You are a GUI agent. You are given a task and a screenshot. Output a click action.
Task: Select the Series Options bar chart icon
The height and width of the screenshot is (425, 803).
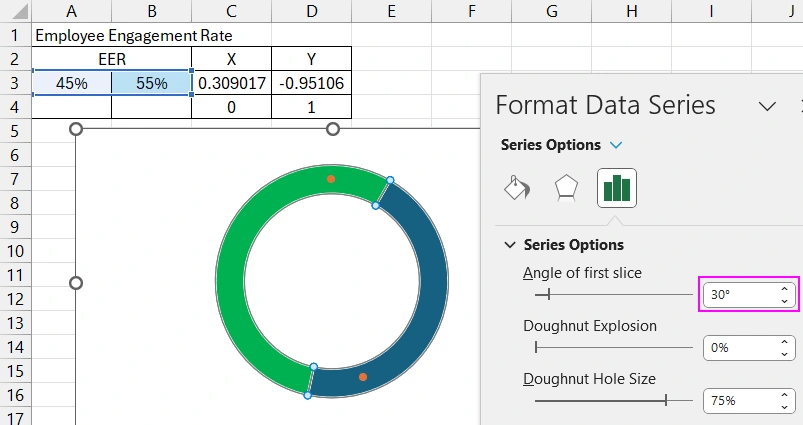pyautogui.click(x=617, y=188)
